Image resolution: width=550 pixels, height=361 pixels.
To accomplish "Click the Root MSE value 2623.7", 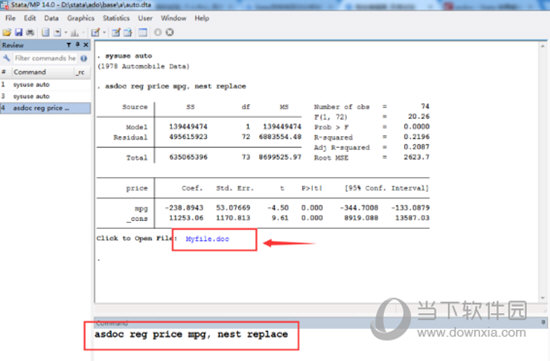I will pos(416,157).
